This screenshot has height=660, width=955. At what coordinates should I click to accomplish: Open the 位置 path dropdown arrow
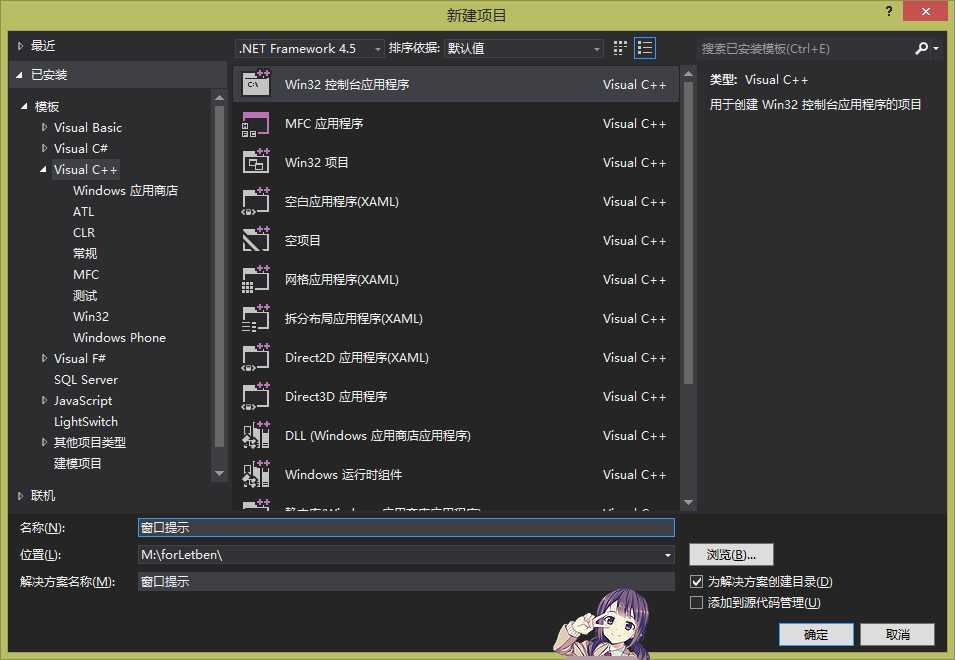(668, 555)
